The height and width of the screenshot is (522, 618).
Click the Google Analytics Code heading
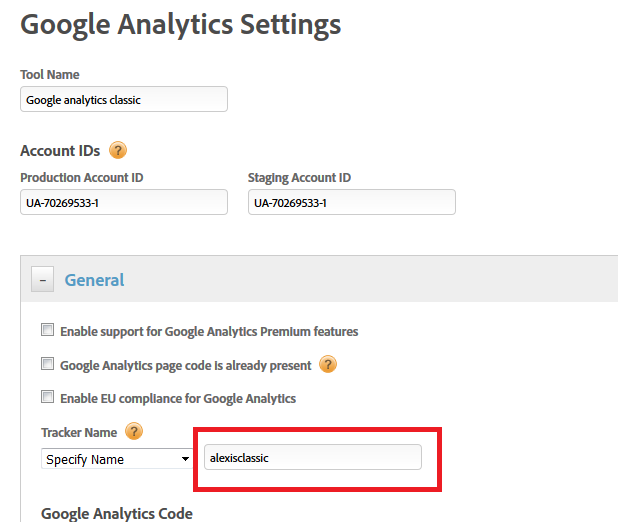click(117, 513)
